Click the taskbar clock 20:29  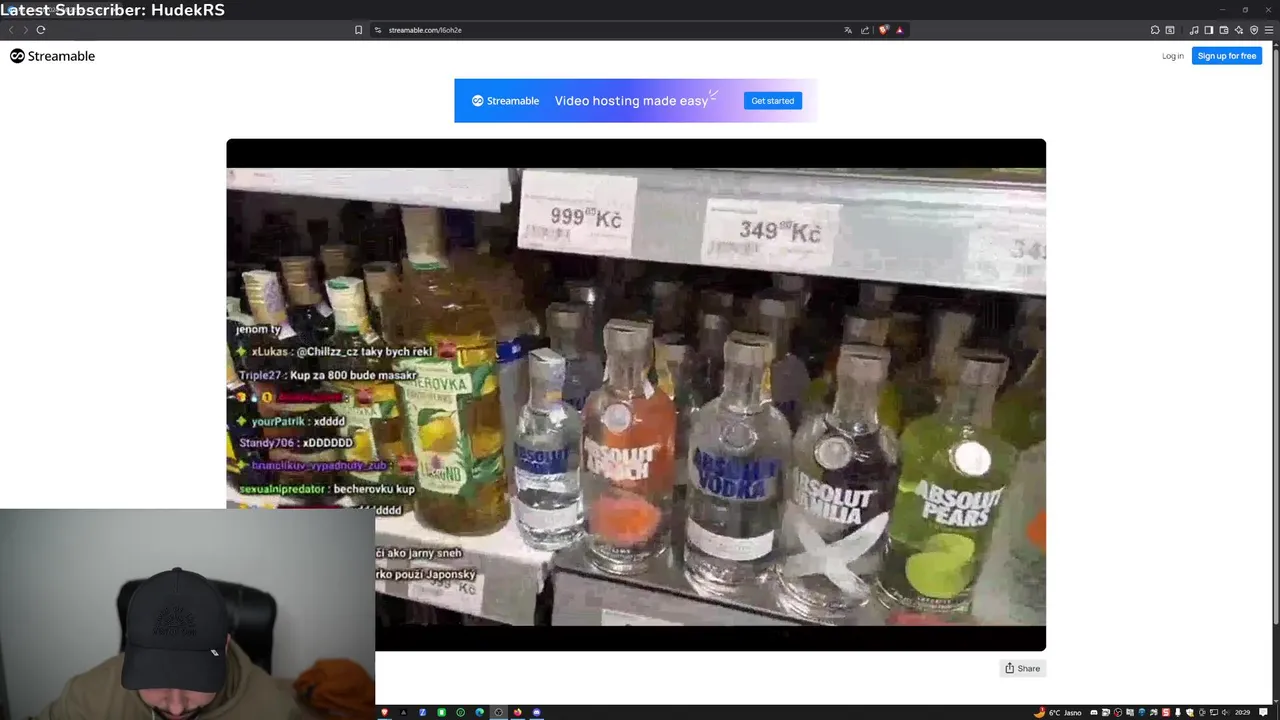click(x=1243, y=712)
